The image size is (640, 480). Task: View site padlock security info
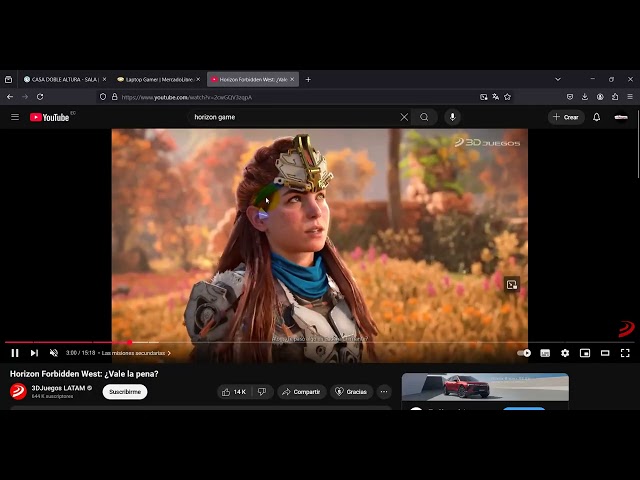coord(115,97)
